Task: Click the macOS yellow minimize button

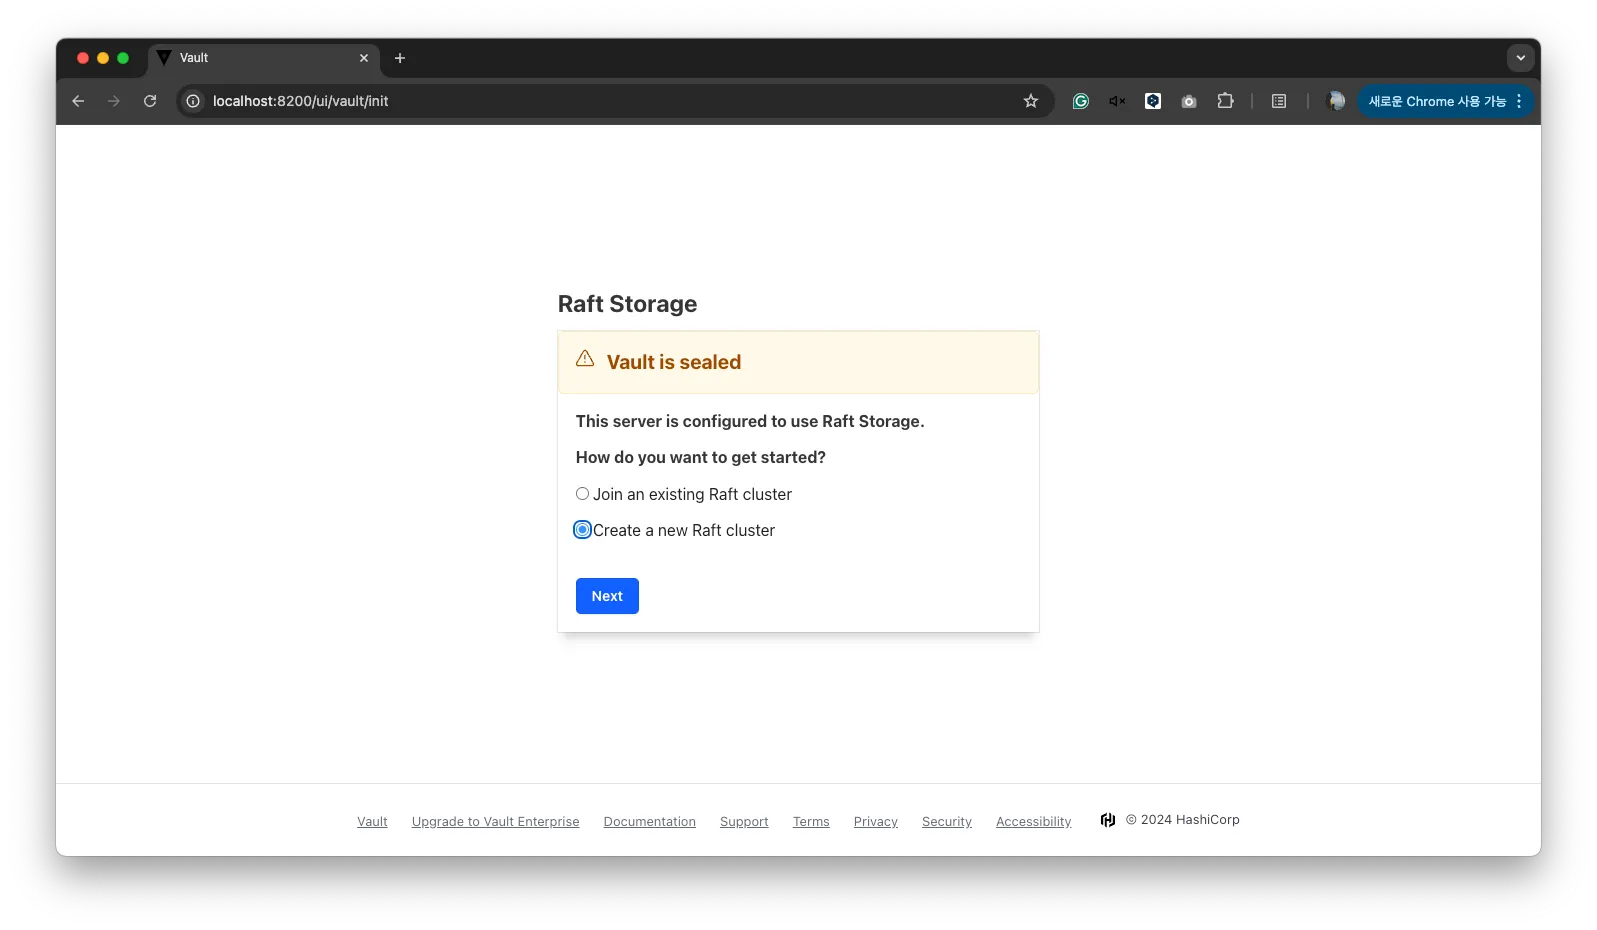Action: coord(103,58)
